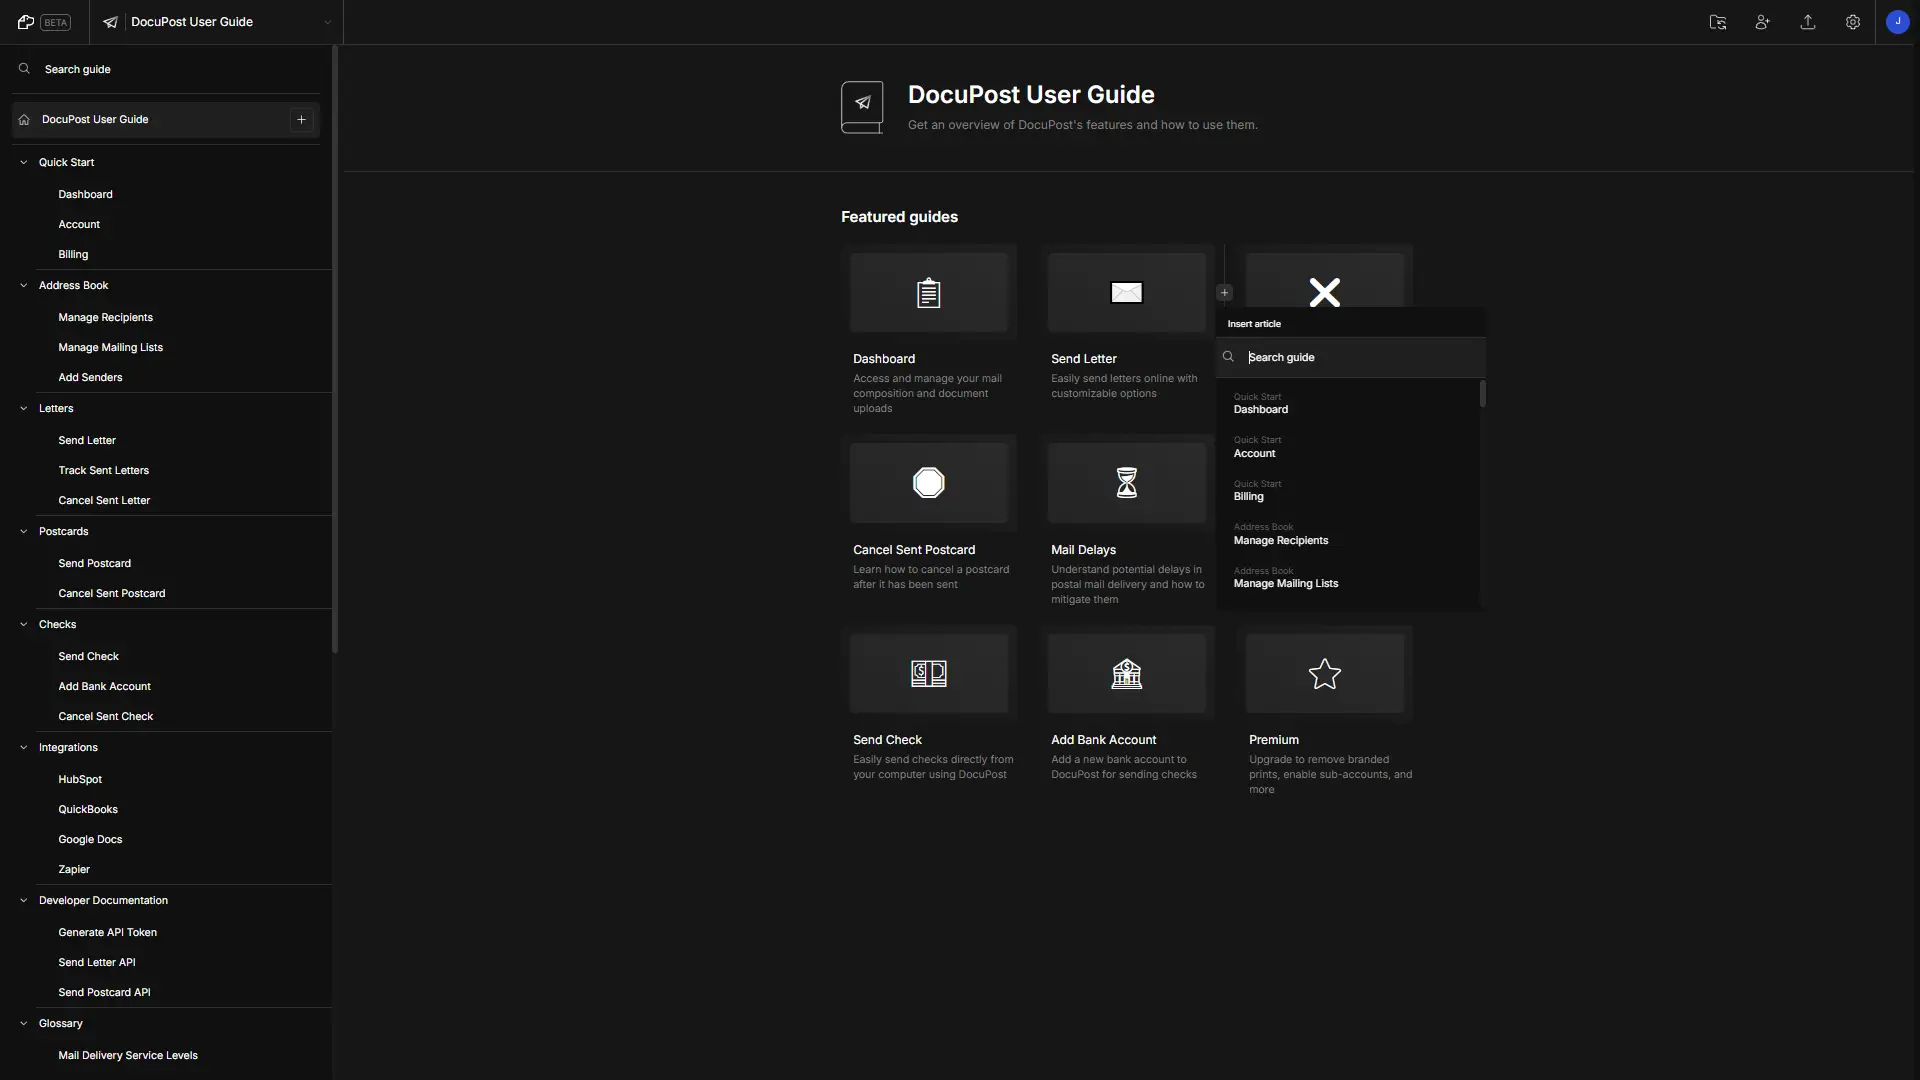Collapse the Developer Documentation section
Screen dimensions: 1920x1080
click(24, 900)
